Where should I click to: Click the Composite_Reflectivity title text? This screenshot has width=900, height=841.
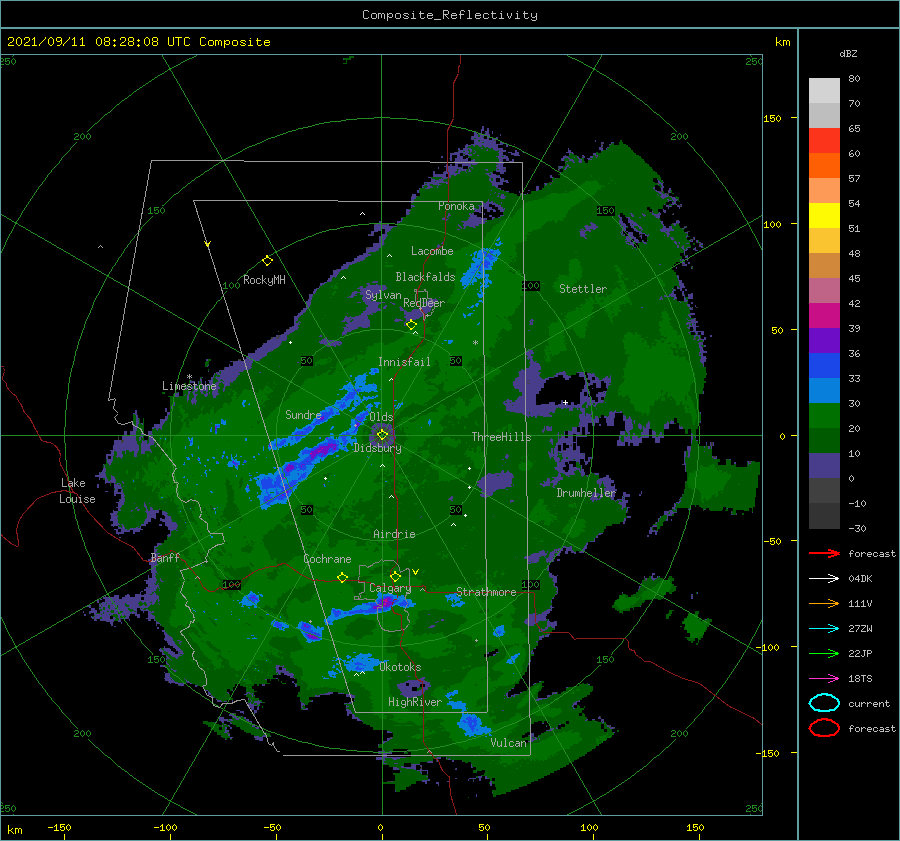pos(450,15)
